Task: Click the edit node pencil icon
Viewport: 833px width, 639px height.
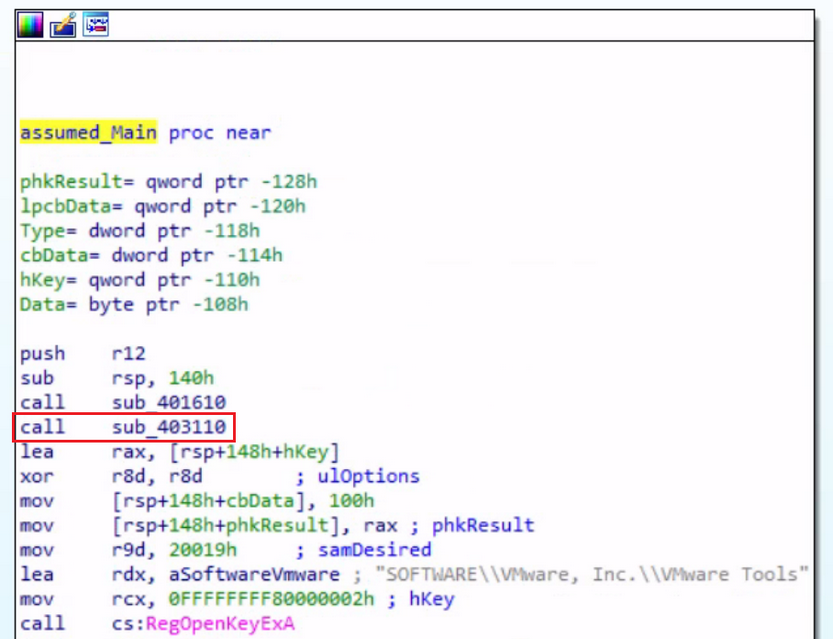Action: (x=63, y=25)
